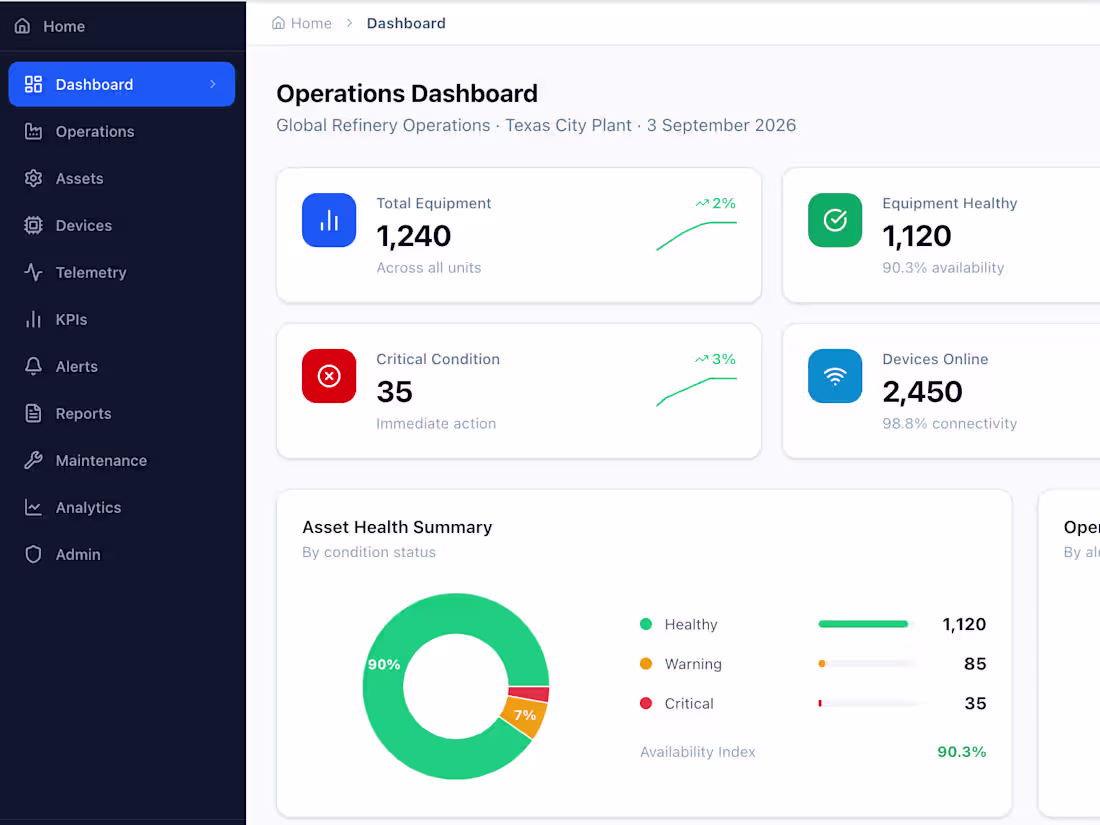Screen dimensions: 1100x825
Task: Click the Operations Dashboard heading
Action: tap(407, 93)
